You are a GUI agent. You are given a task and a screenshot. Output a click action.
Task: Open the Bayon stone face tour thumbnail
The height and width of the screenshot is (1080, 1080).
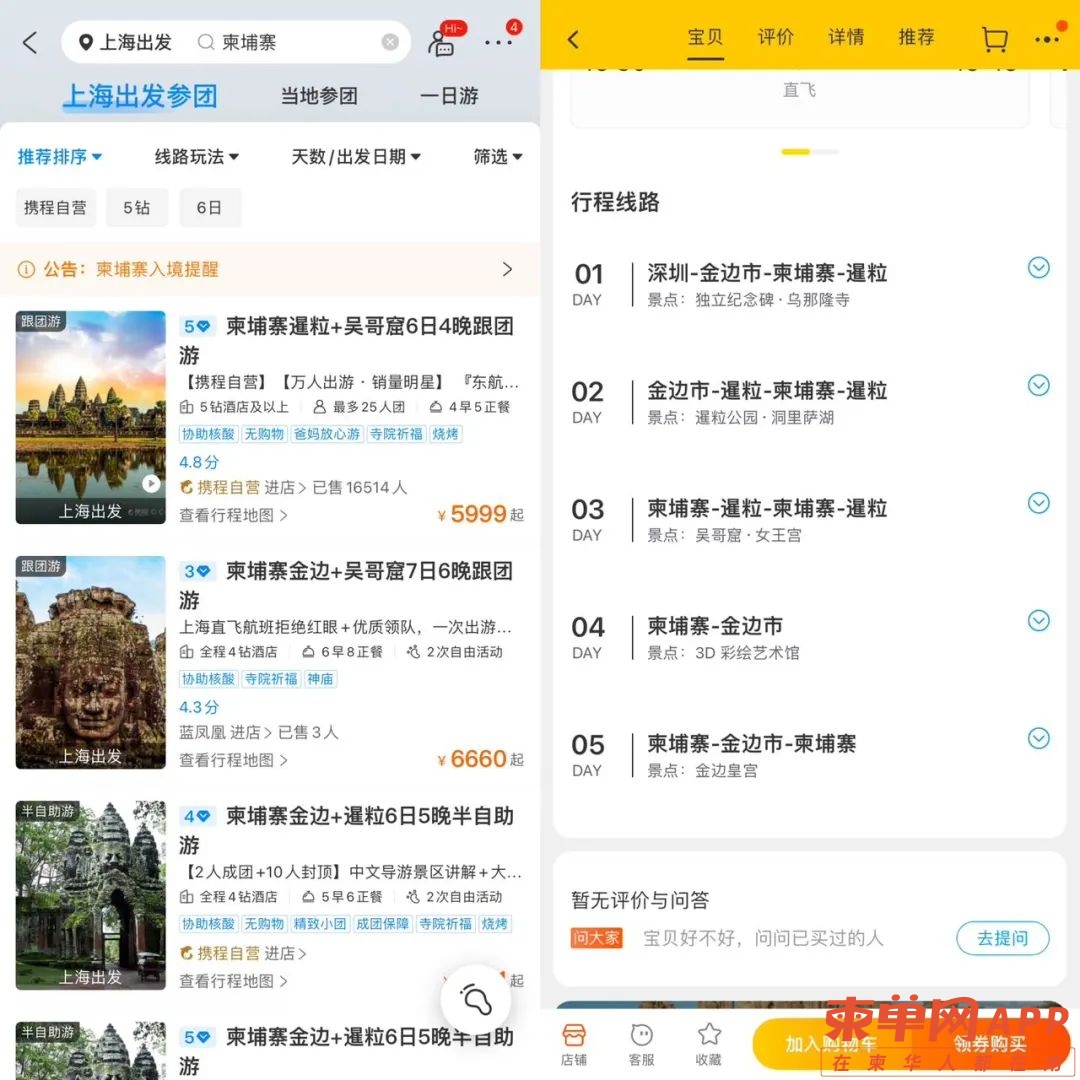pyautogui.click(x=90, y=662)
